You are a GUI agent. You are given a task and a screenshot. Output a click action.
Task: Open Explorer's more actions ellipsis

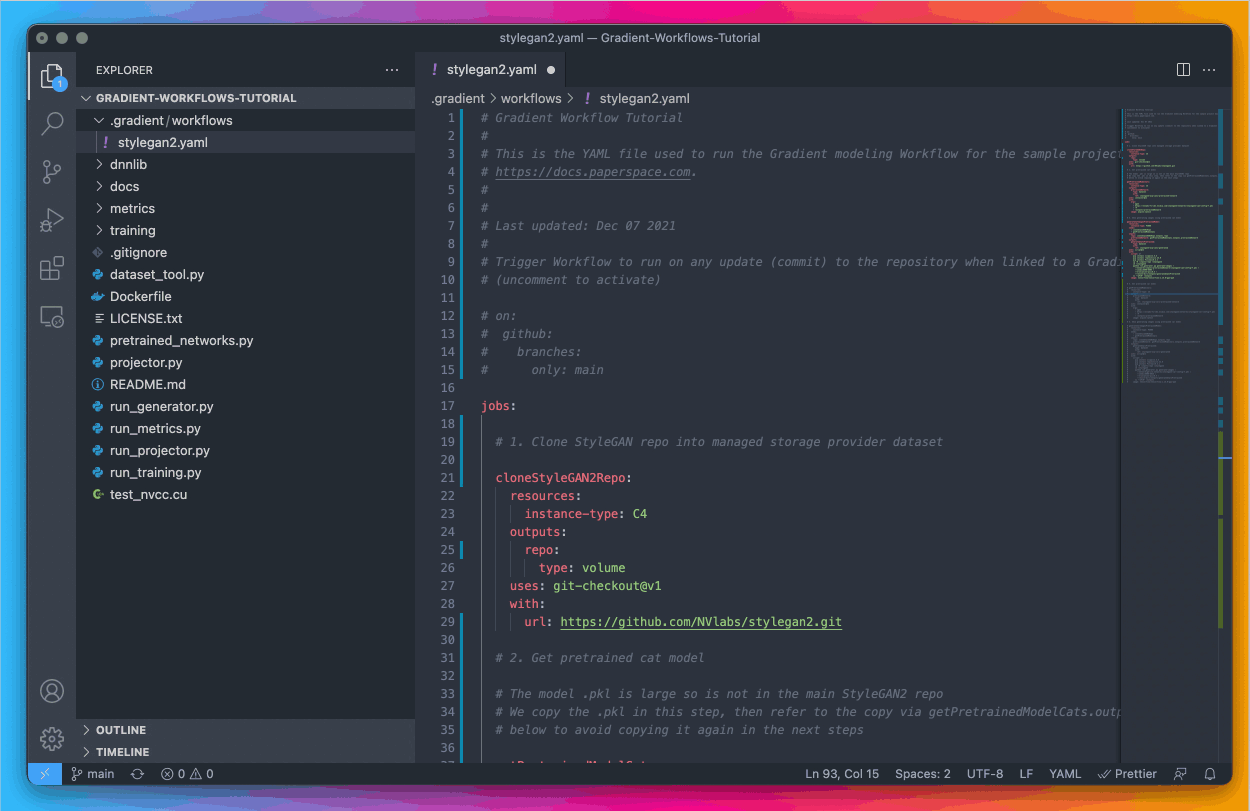392,70
